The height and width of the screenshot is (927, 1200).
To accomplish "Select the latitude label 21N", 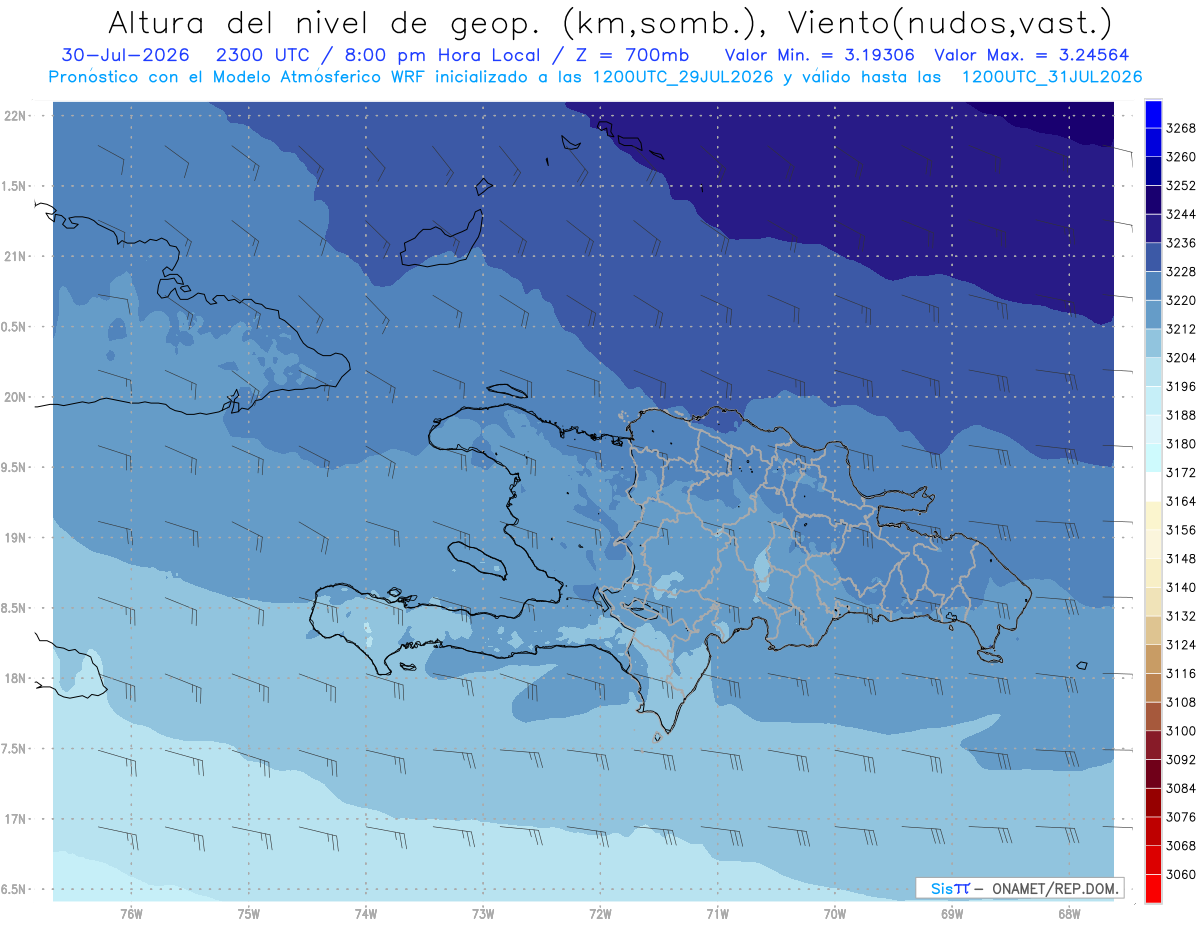I will (x=16, y=256).
